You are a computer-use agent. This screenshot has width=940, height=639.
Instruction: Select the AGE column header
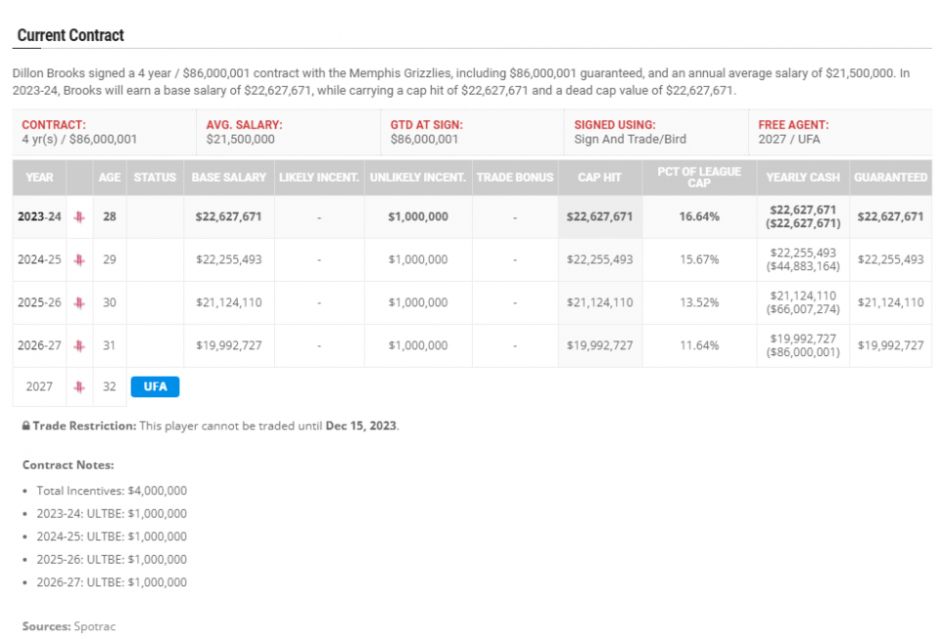[x=109, y=177]
